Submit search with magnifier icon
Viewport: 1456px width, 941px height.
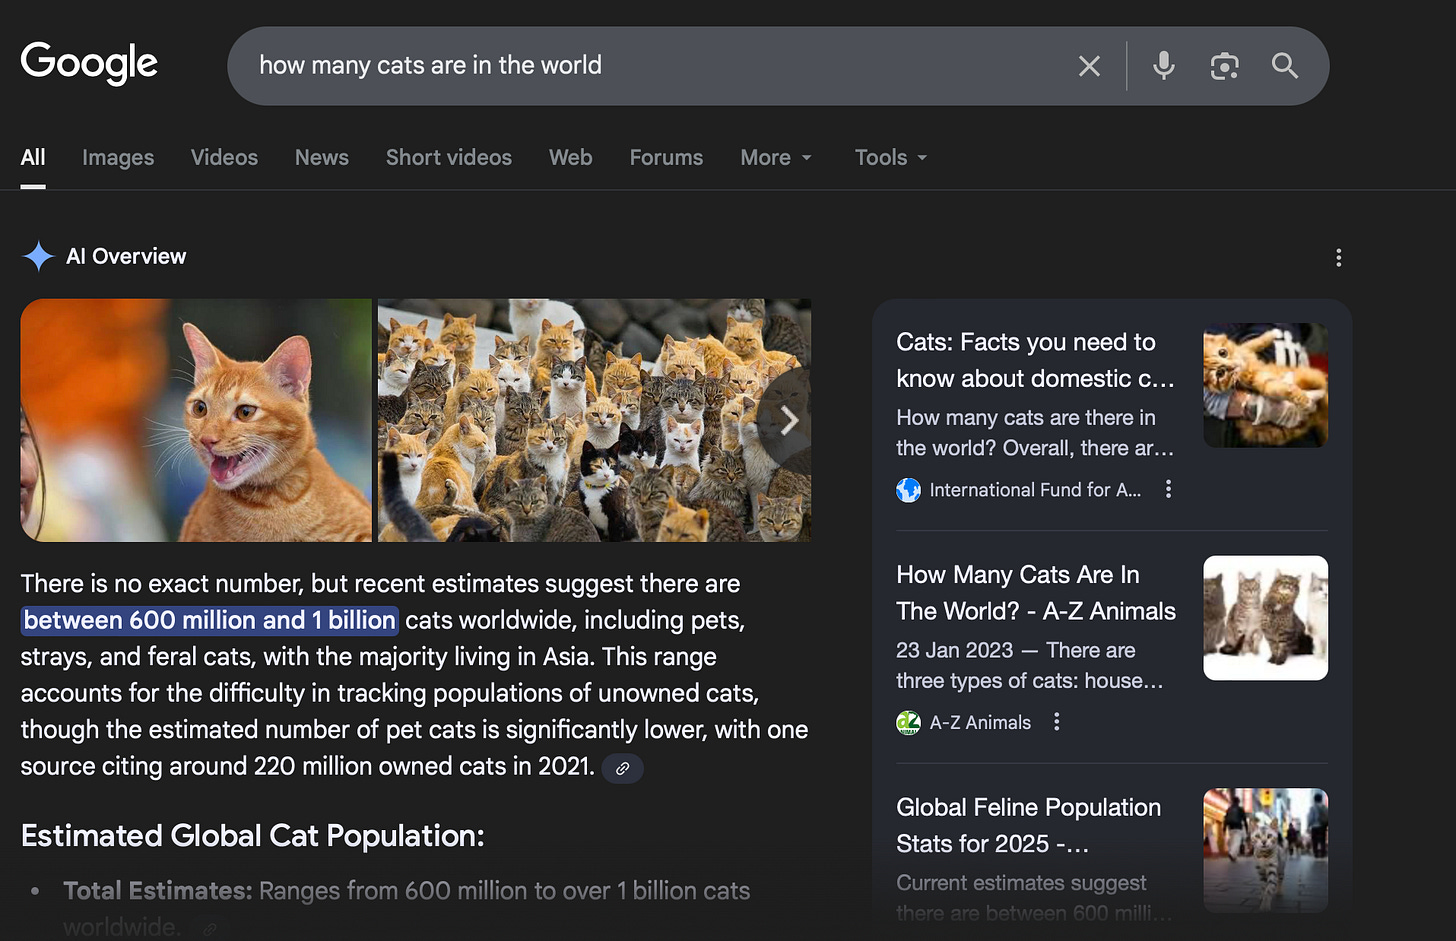point(1285,66)
